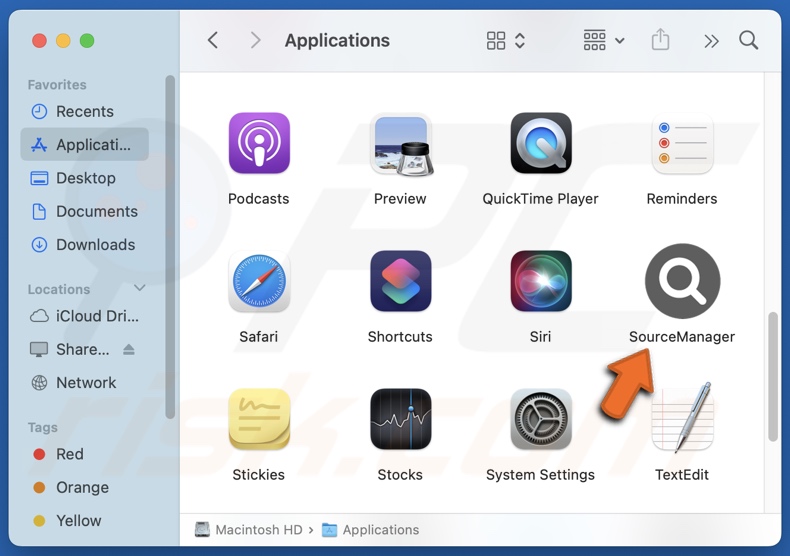Zoom the window with the green button

[x=87, y=40]
